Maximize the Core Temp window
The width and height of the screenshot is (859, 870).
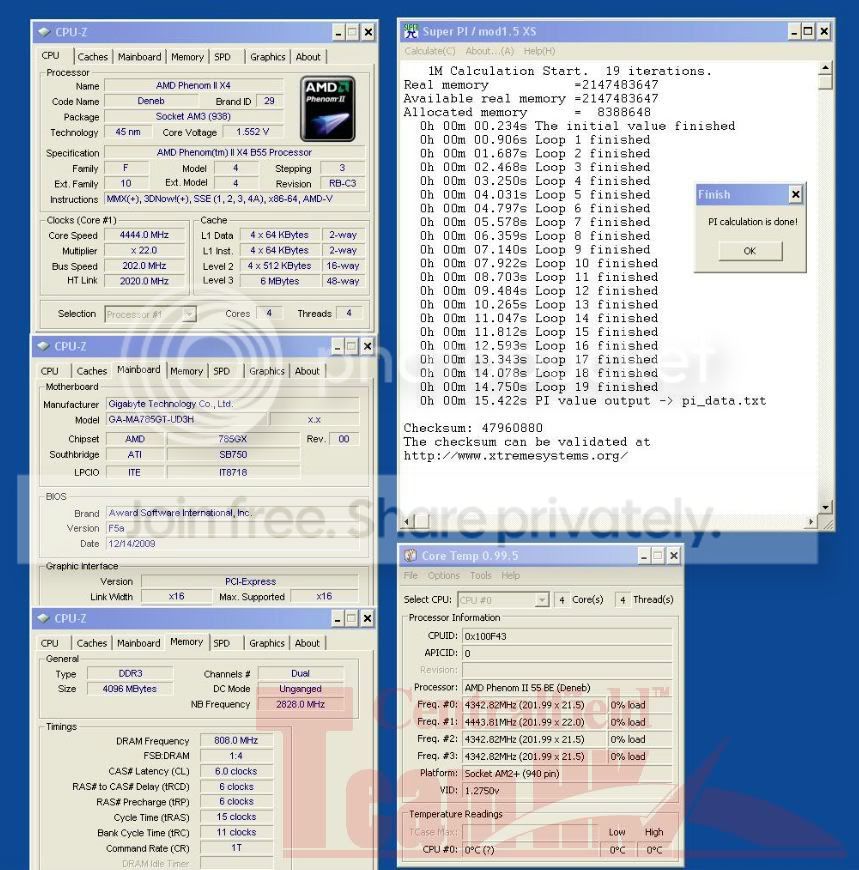657,555
